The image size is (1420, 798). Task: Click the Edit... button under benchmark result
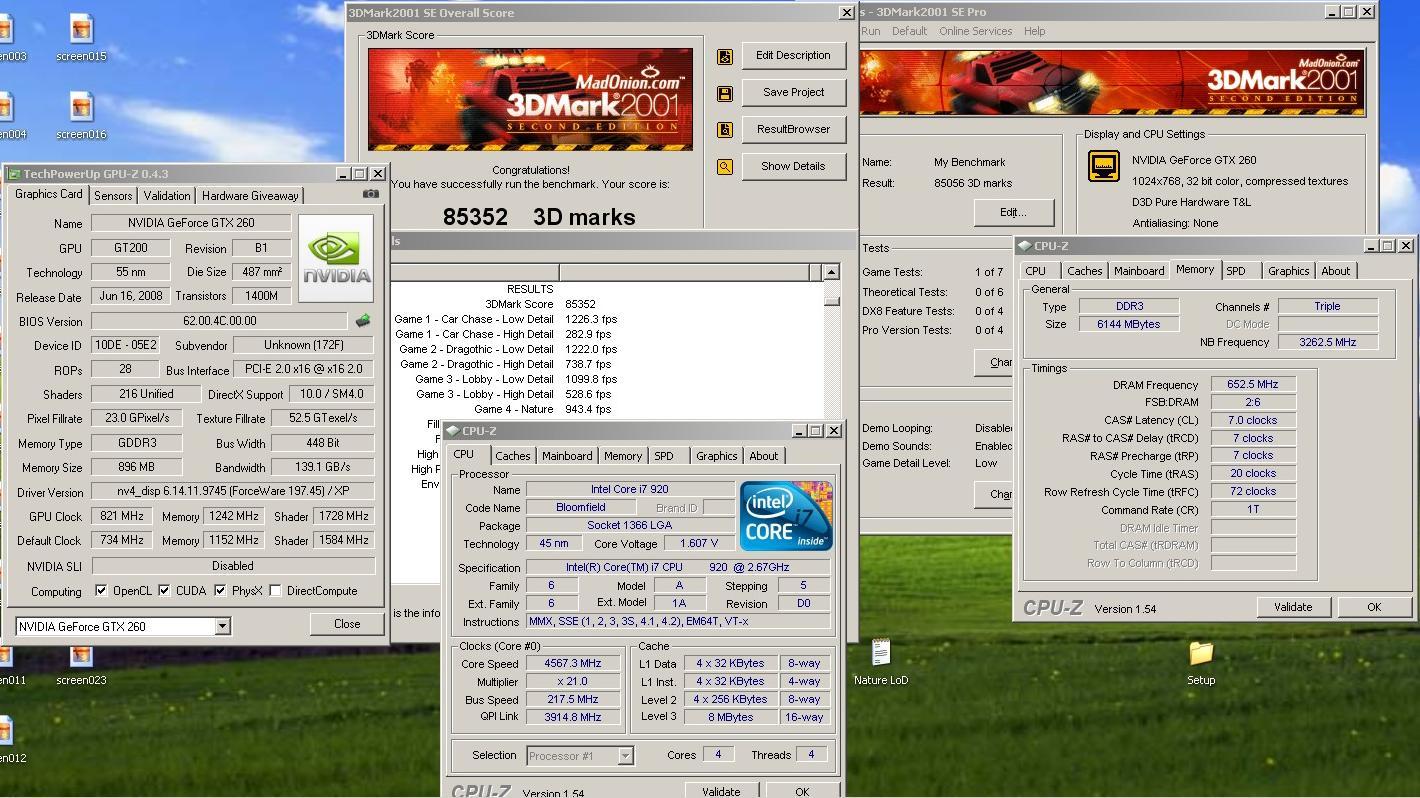click(1013, 212)
